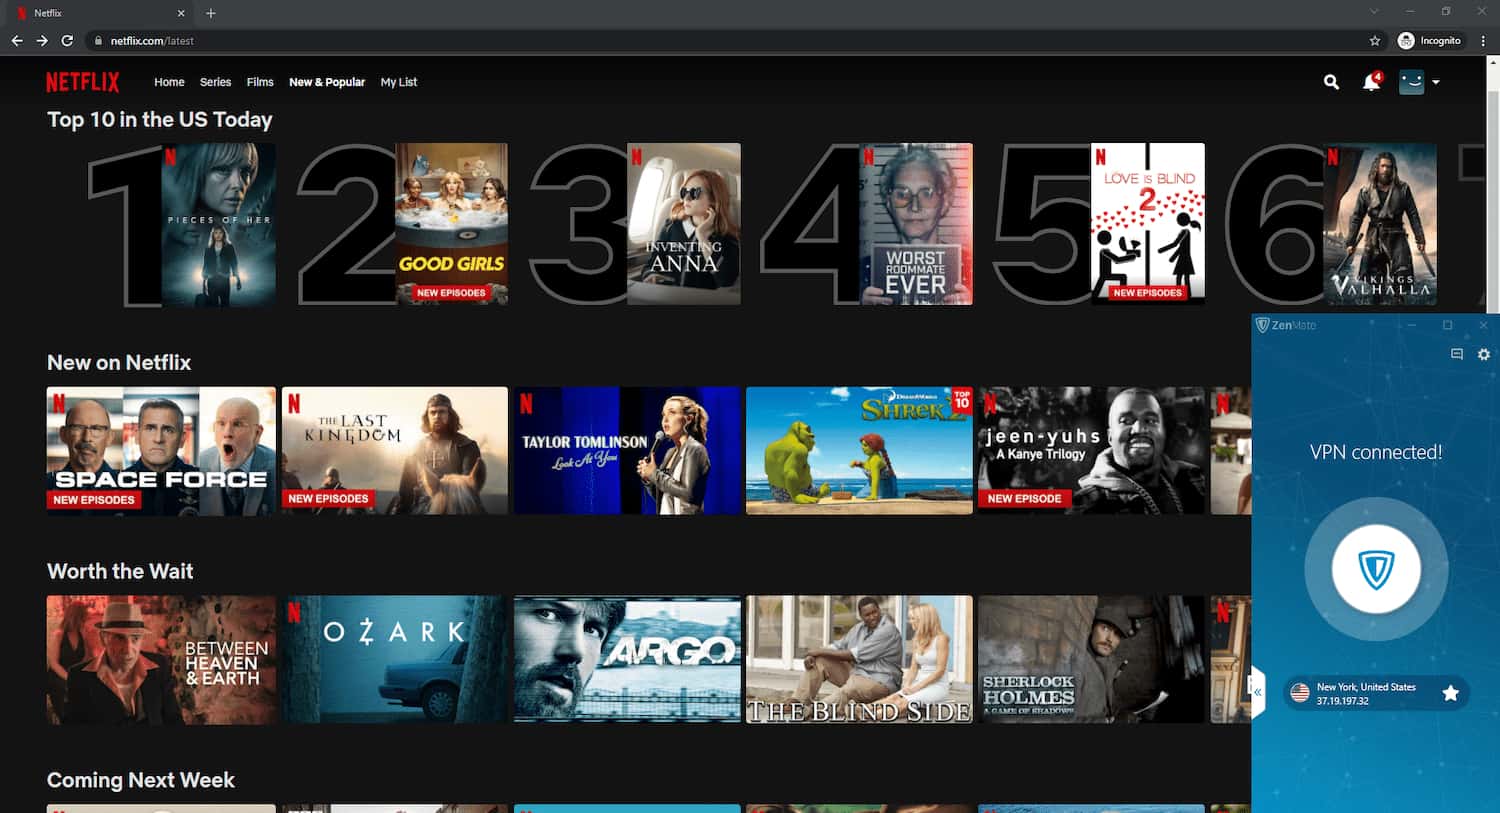Click the Netflix logo

(83, 82)
